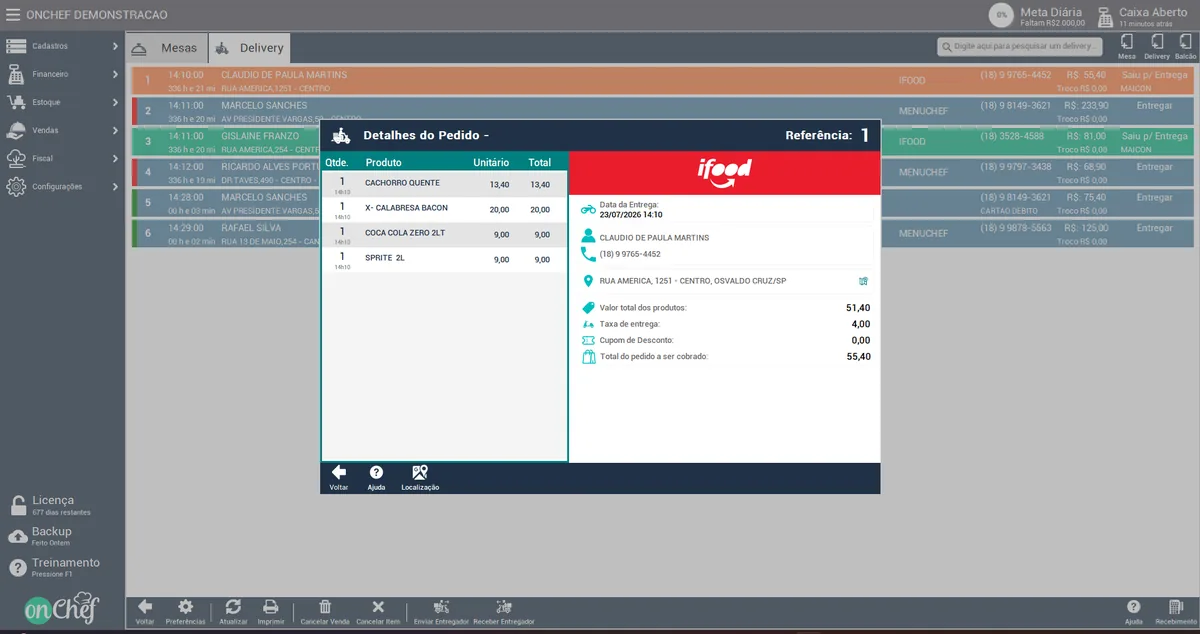Click Cancelar Item X icon
Screen dimensions: 1200x634
click(378, 612)
